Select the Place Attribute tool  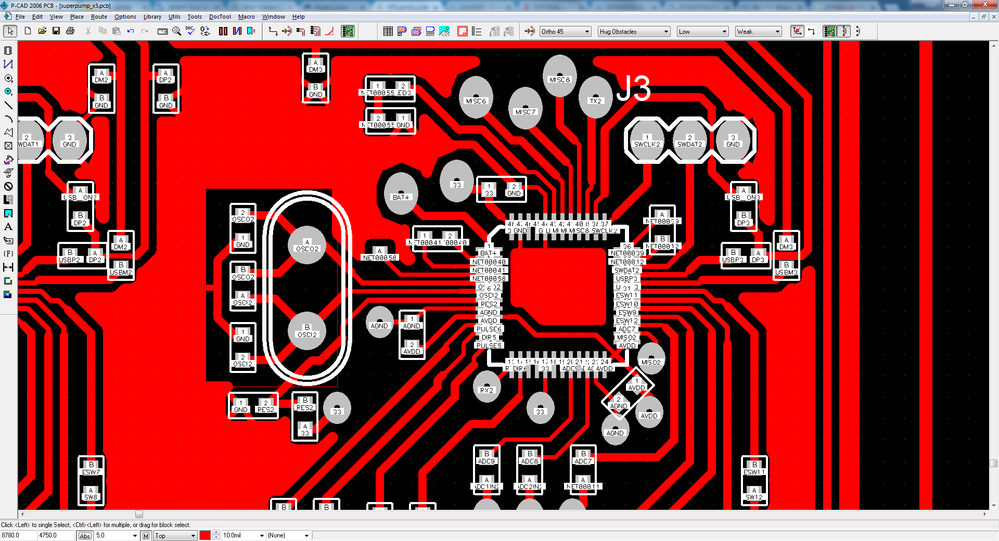[8, 240]
